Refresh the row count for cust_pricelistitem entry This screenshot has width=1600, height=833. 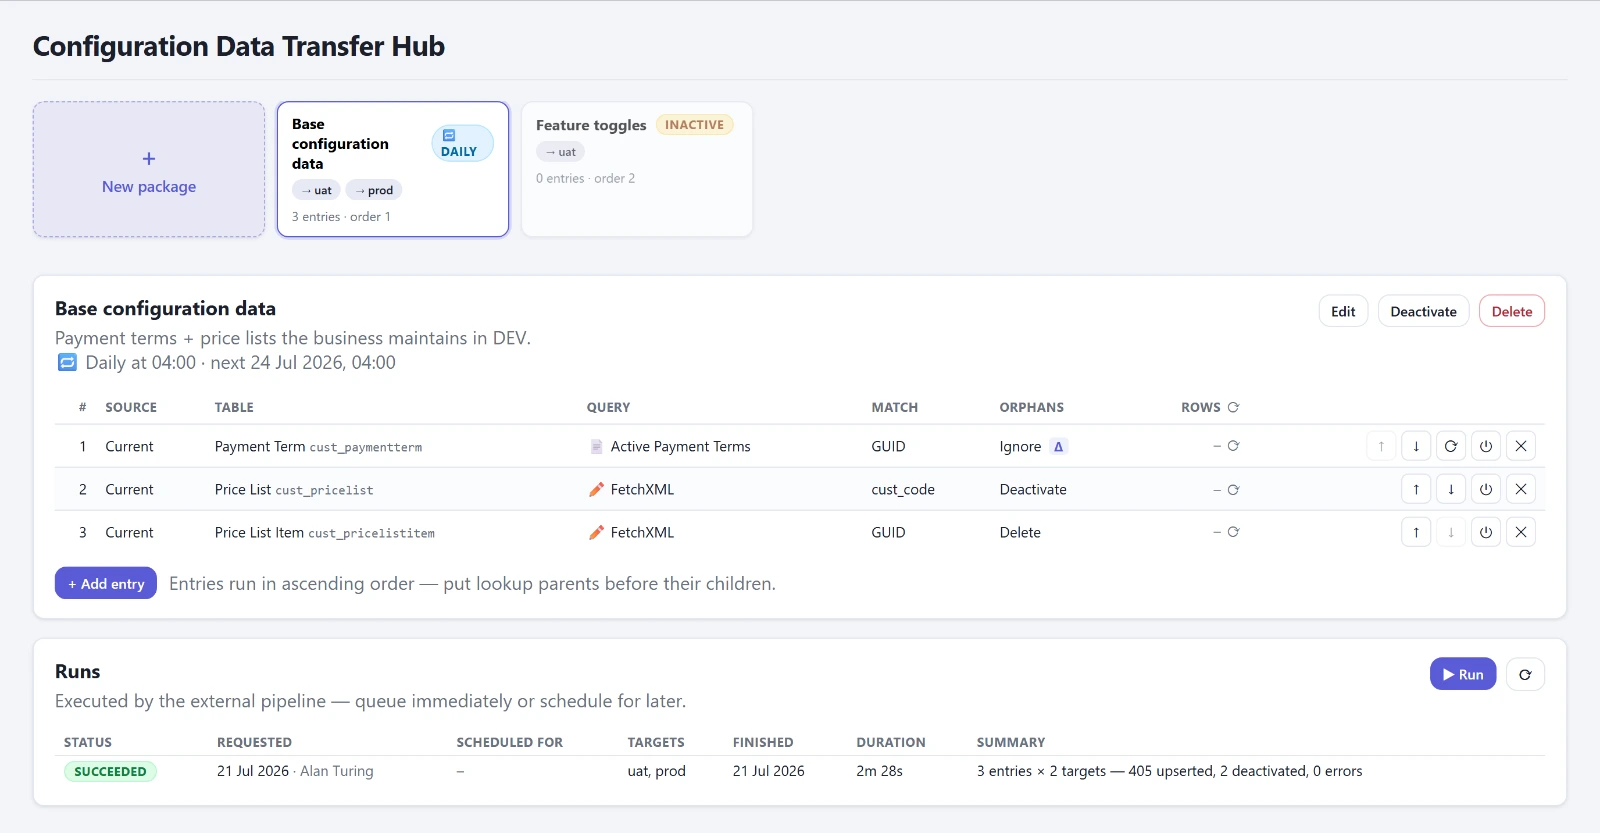(x=1233, y=532)
